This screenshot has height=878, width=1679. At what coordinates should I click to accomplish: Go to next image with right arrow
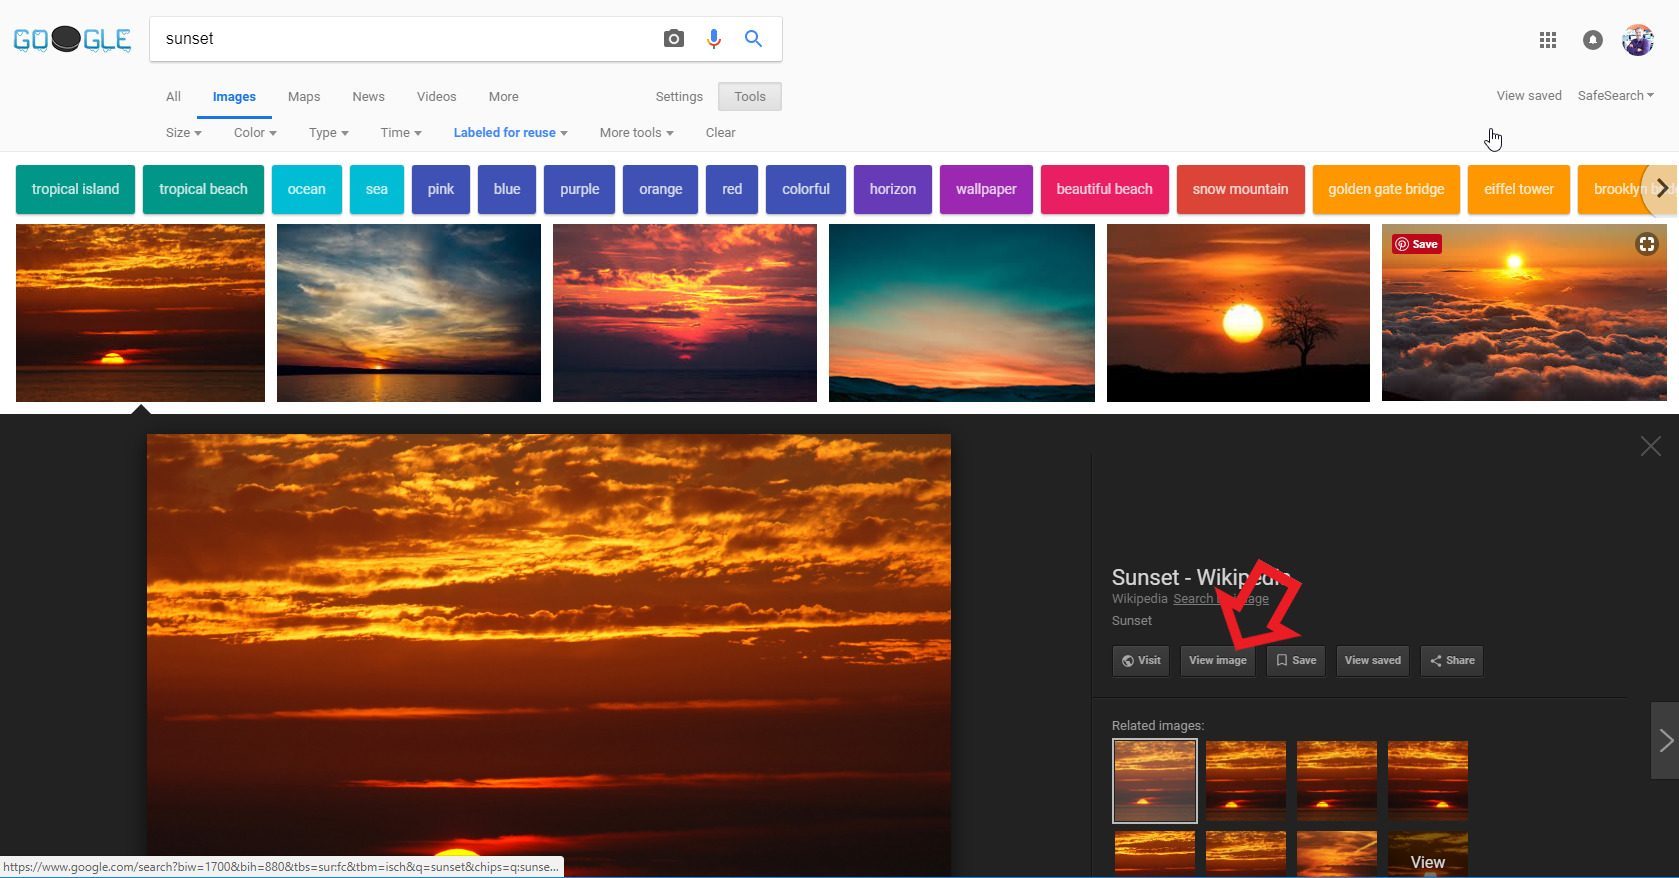point(1665,740)
